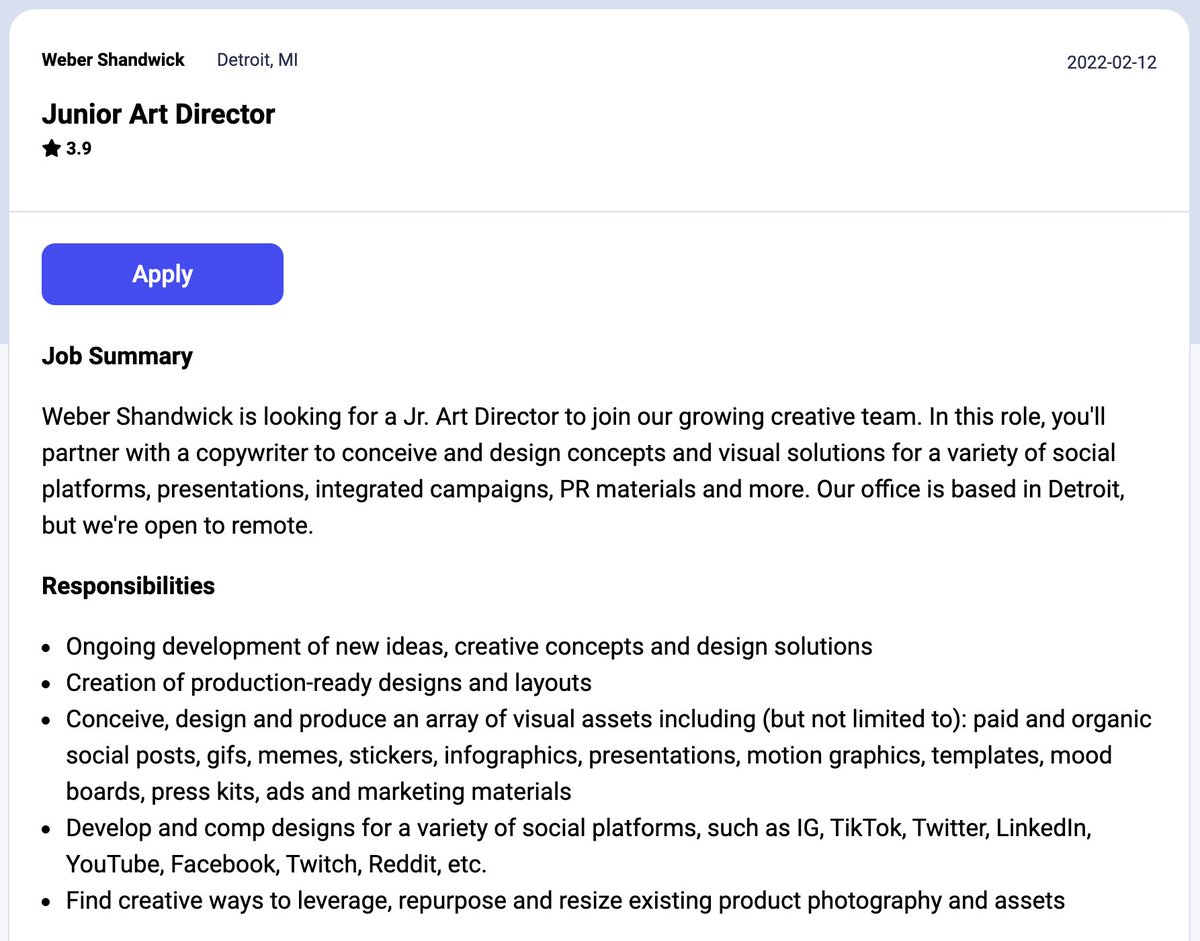Select the Responsibilities heading
The height and width of the screenshot is (941, 1200).
point(128,586)
